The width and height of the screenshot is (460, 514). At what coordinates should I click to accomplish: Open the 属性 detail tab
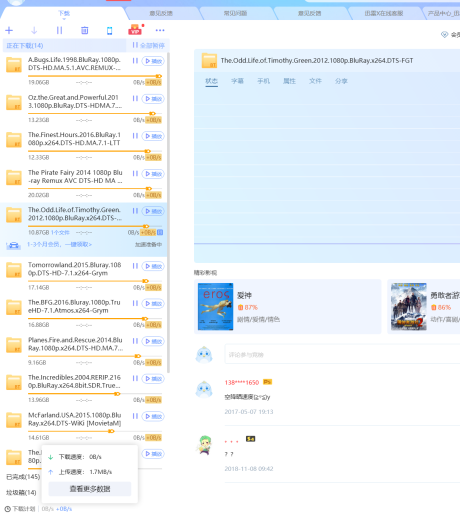pos(289,81)
